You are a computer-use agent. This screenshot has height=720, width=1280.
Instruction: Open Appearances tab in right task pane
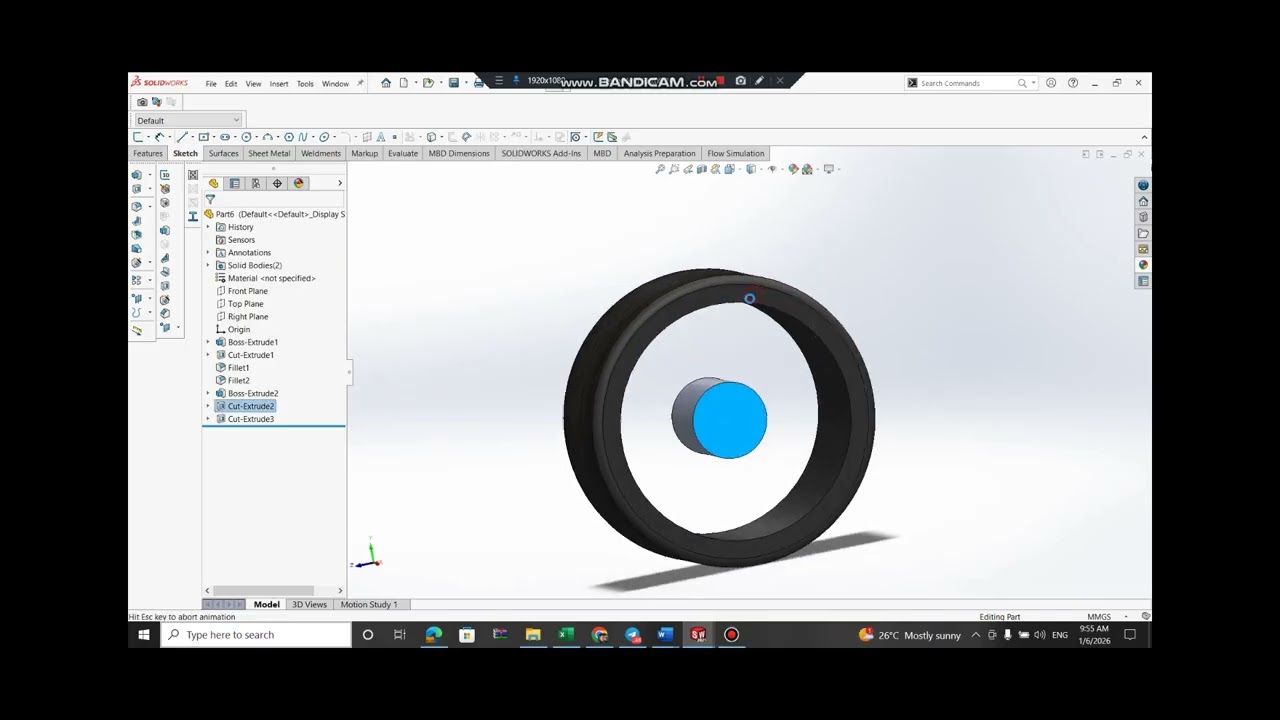pyautogui.click(x=1143, y=265)
